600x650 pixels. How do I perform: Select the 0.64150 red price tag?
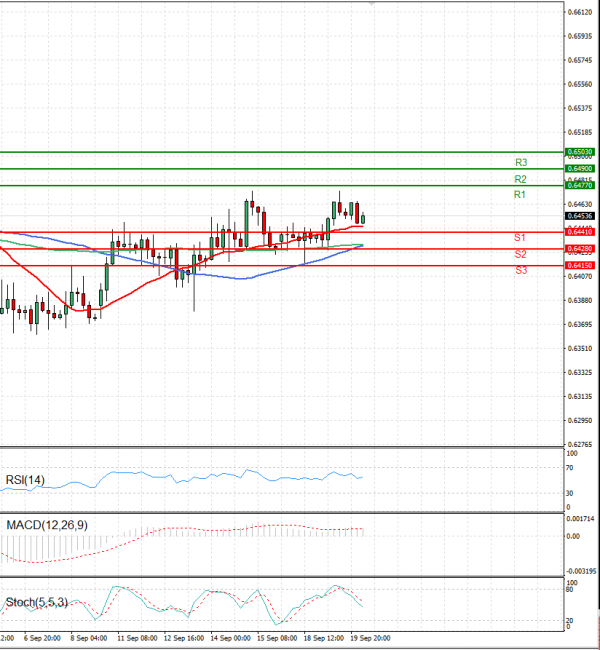580,265
